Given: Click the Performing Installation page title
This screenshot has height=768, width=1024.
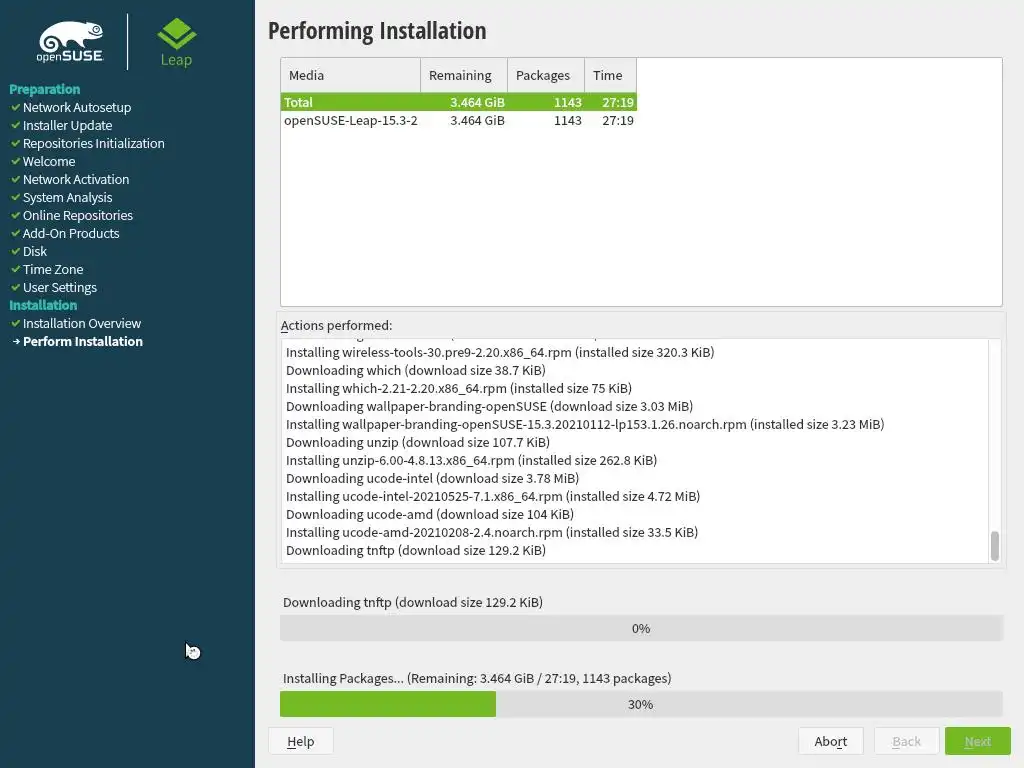Looking at the screenshot, I should tap(377, 31).
